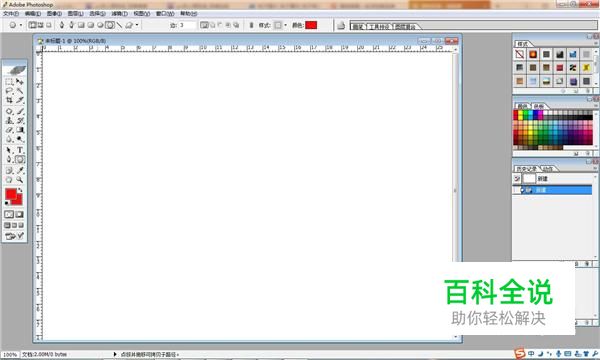
Task: Click the red 颜色 swatch in options bar
Action: 311,25
